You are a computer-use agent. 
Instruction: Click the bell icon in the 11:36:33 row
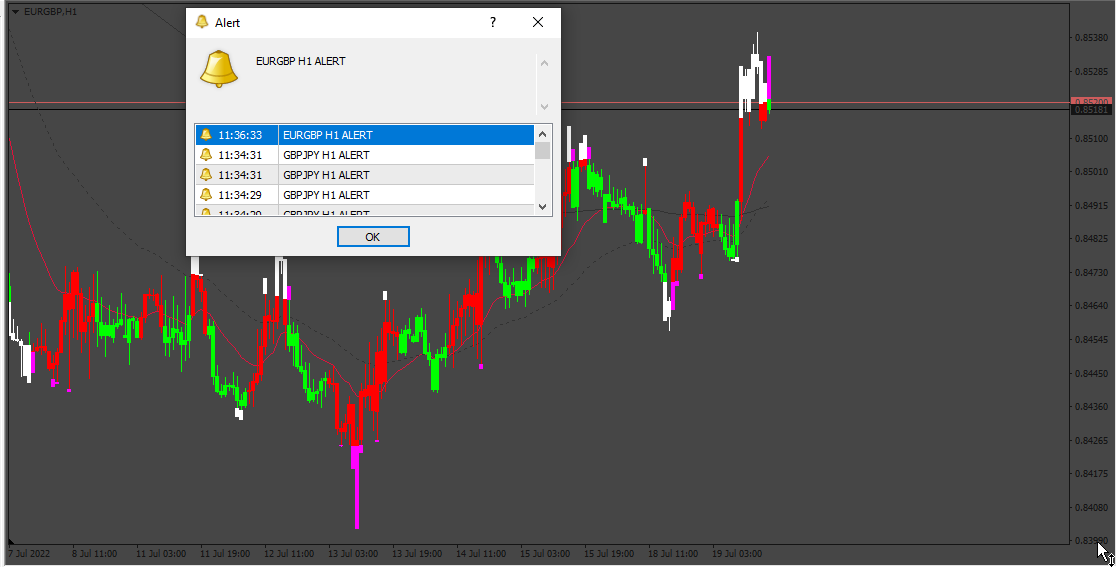[206, 135]
